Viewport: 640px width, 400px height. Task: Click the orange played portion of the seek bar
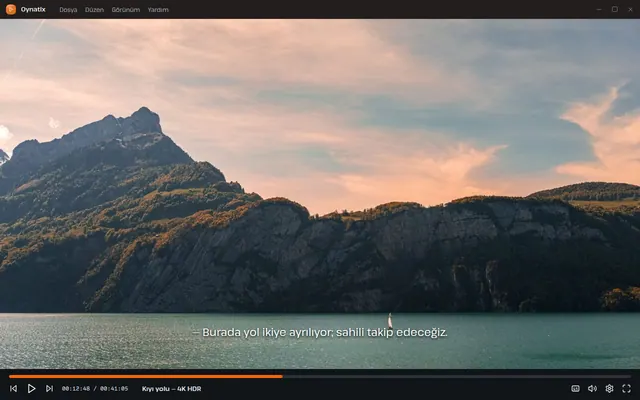146,376
